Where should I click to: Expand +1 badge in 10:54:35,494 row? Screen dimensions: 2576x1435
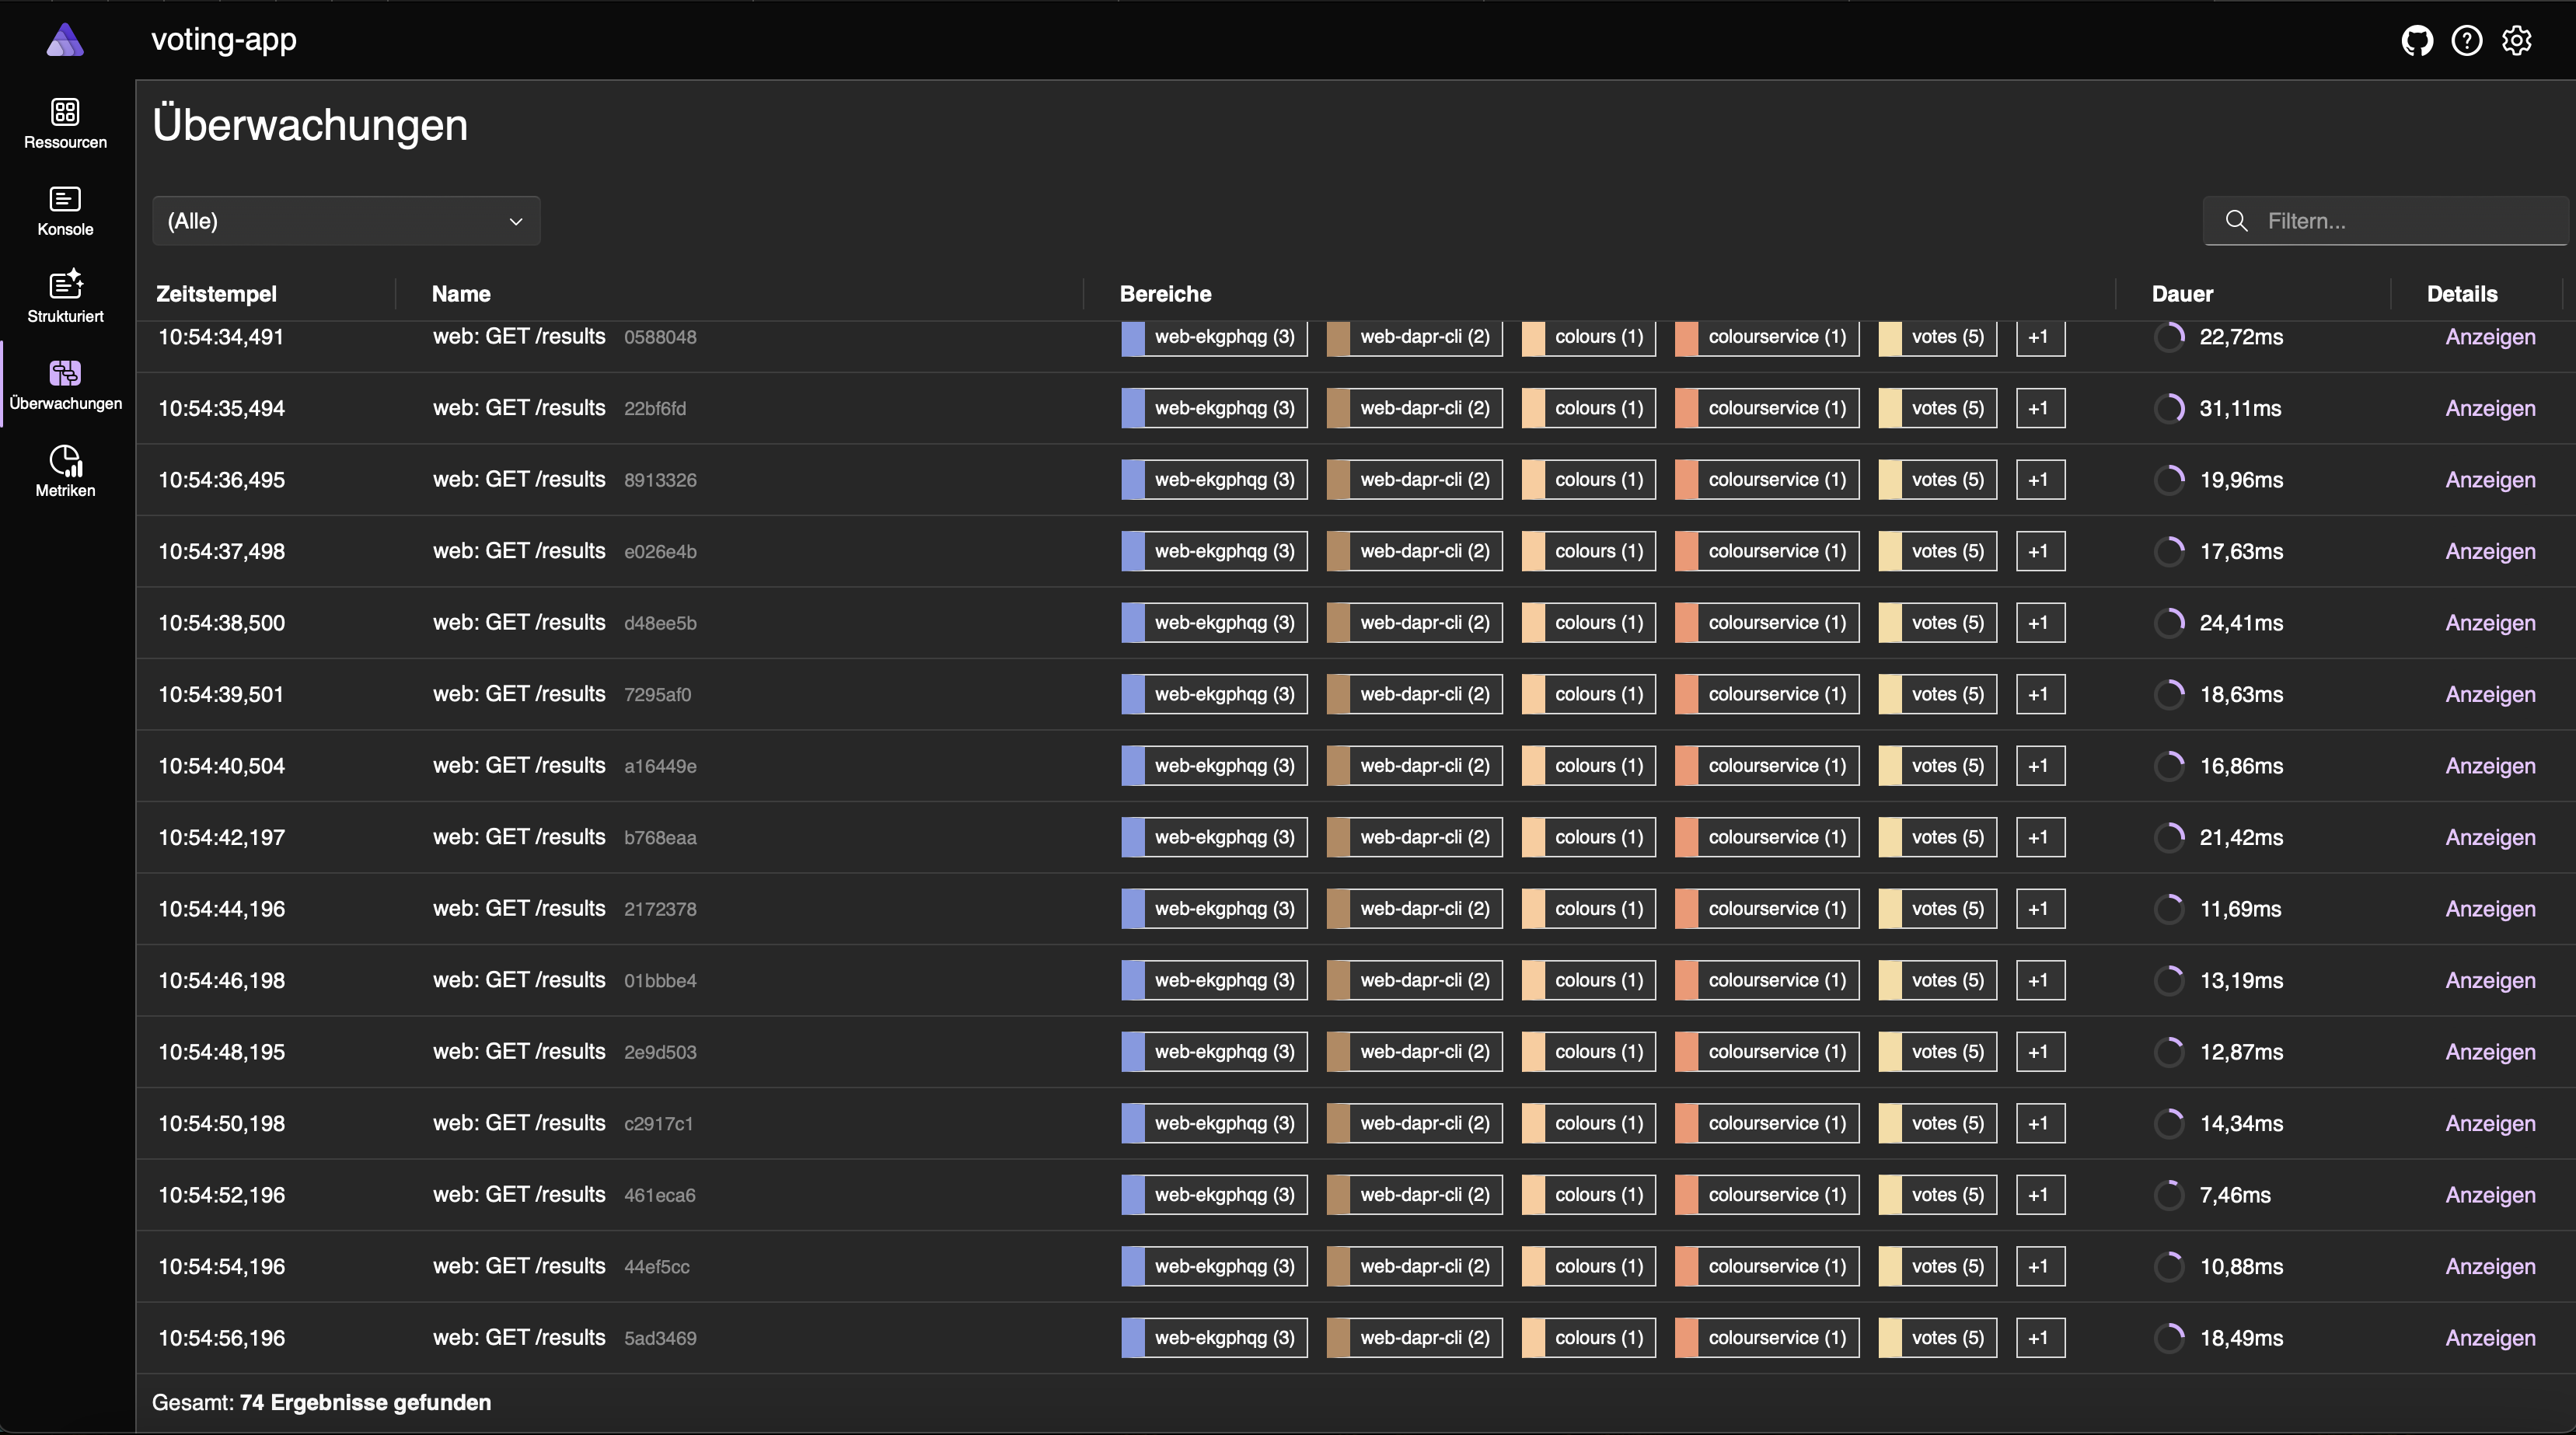tap(2040, 408)
